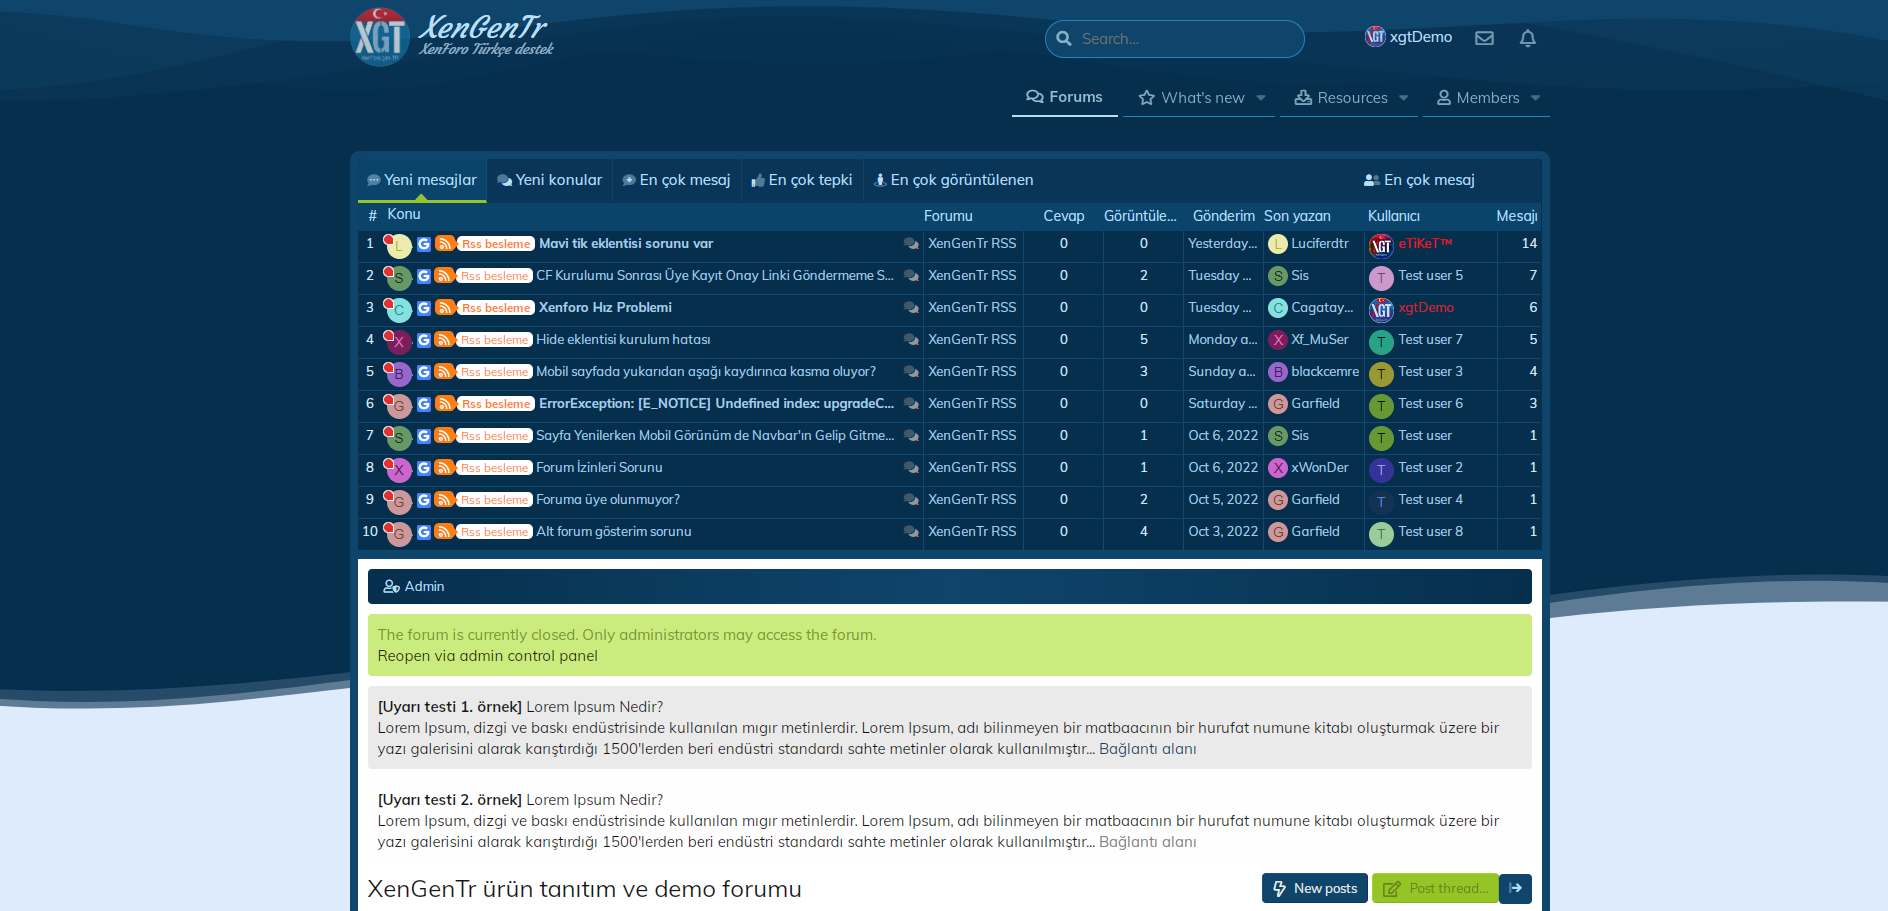
Task: Click blackcemre's round avatar
Action: pos(1278,372)
